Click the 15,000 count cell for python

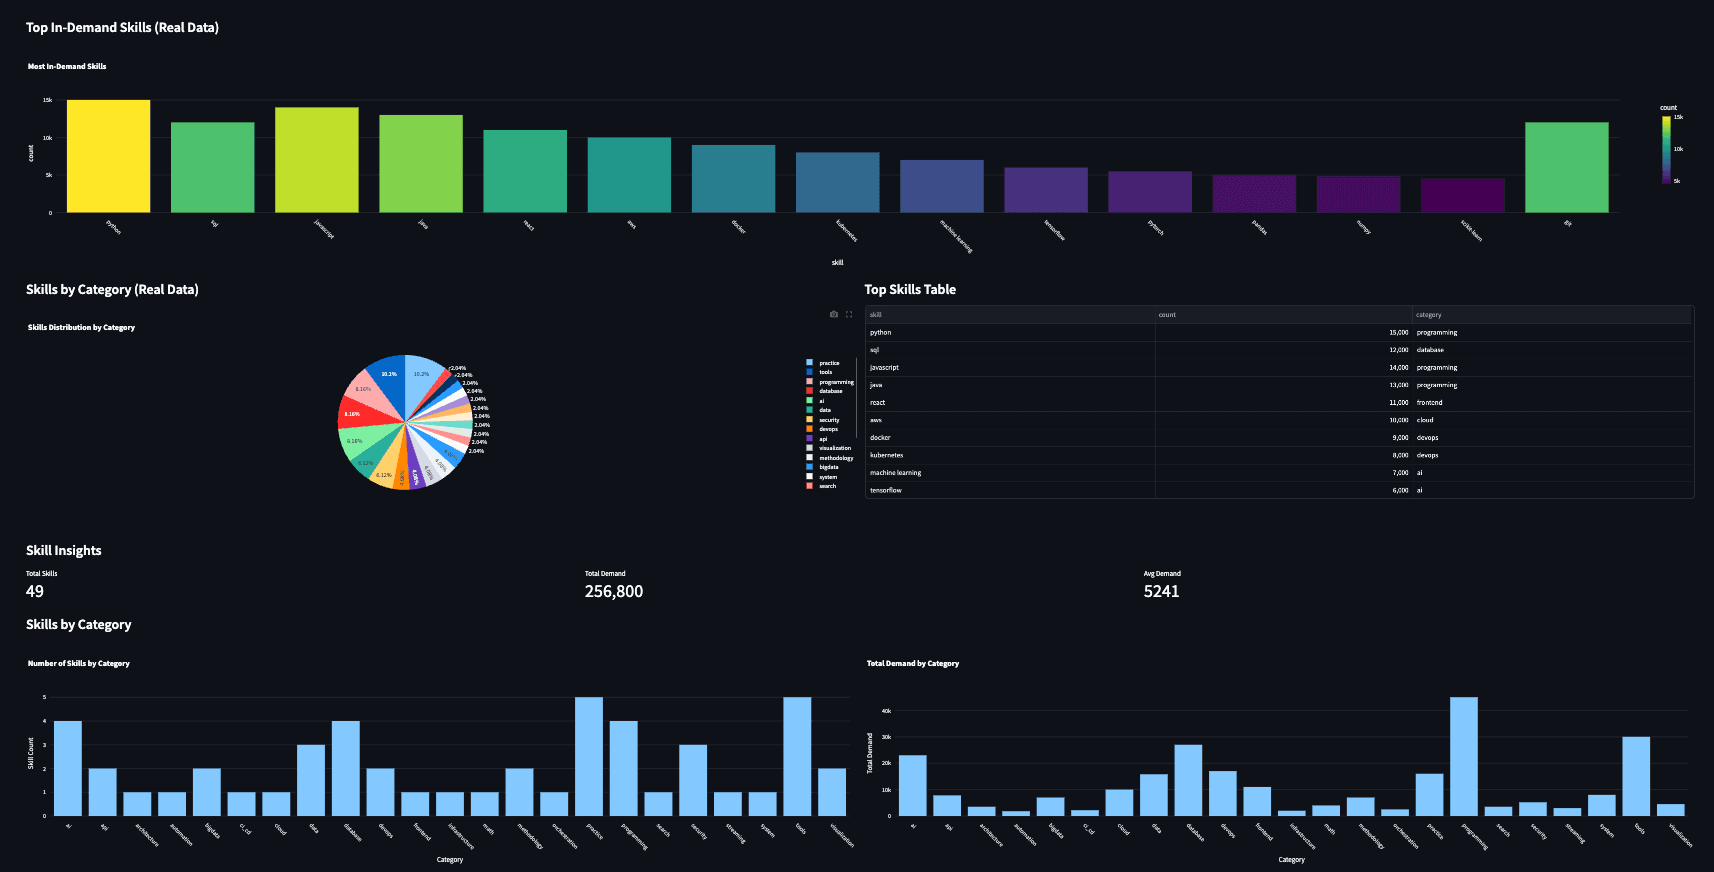coord(1284,332)
